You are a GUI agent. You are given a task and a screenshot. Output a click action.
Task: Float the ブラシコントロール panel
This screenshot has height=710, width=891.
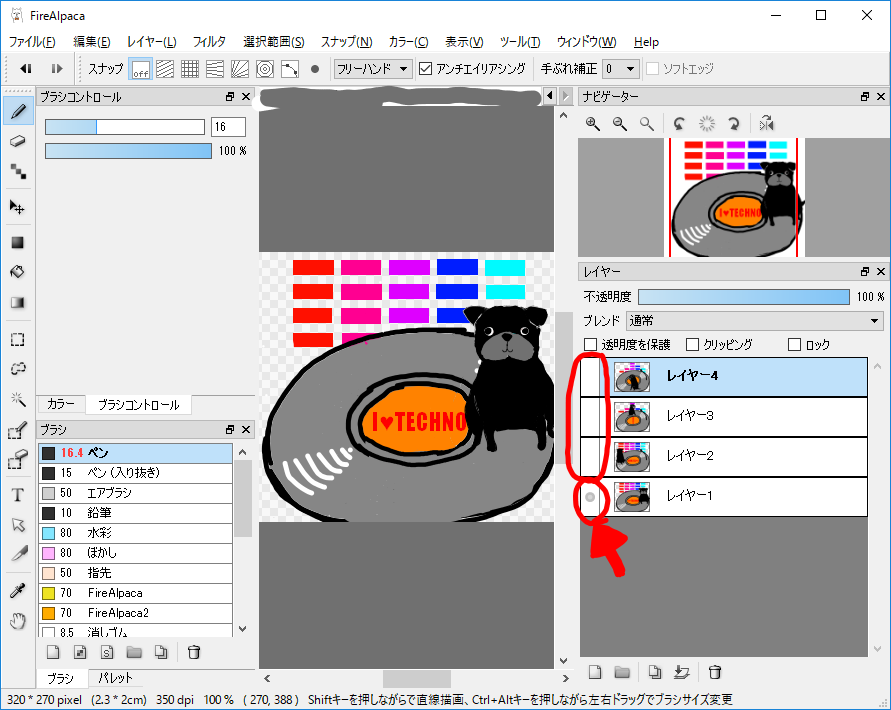tap(230, 97)
